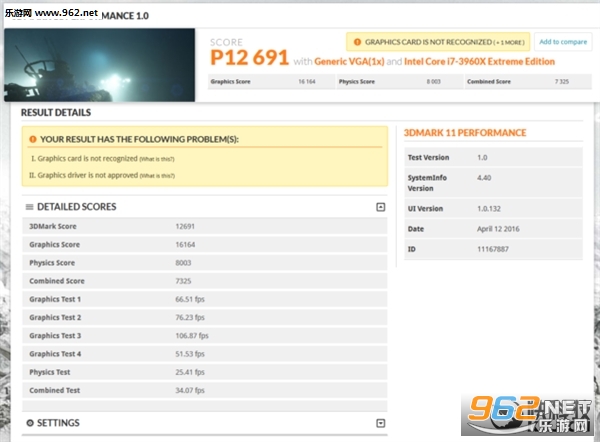Collapse the Detailed Scores section
The width and height of the screenshot is (600, 442).
coord(381,207)
